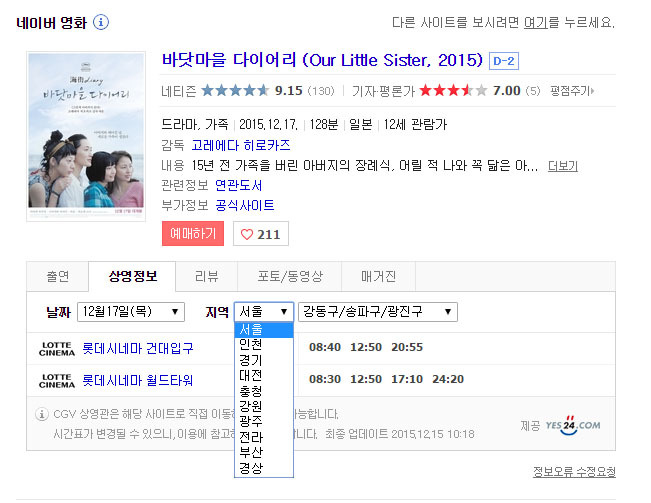This screenshot has width=651, height=503.
Task: Click the critic score 7.00
Action: 507,90
